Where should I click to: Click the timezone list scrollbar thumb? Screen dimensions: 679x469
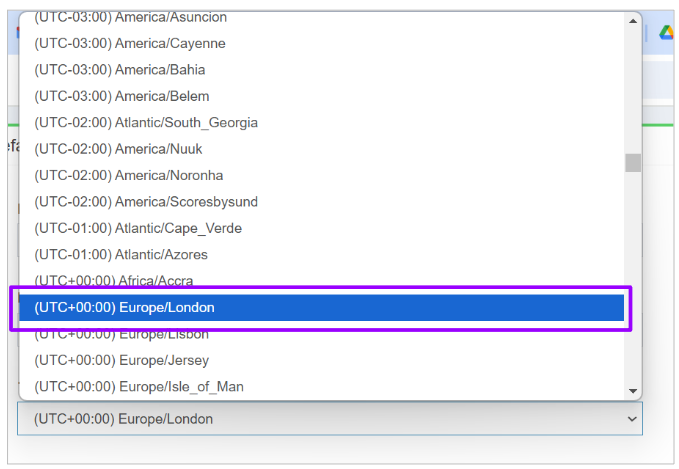pos(633,163)
